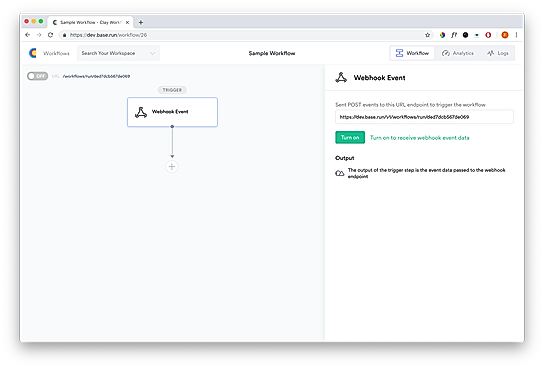The height and width of the screenshot is (368, 544).
Task: Toggle the workflow OFF switch on
Action: tap(37, 76)
